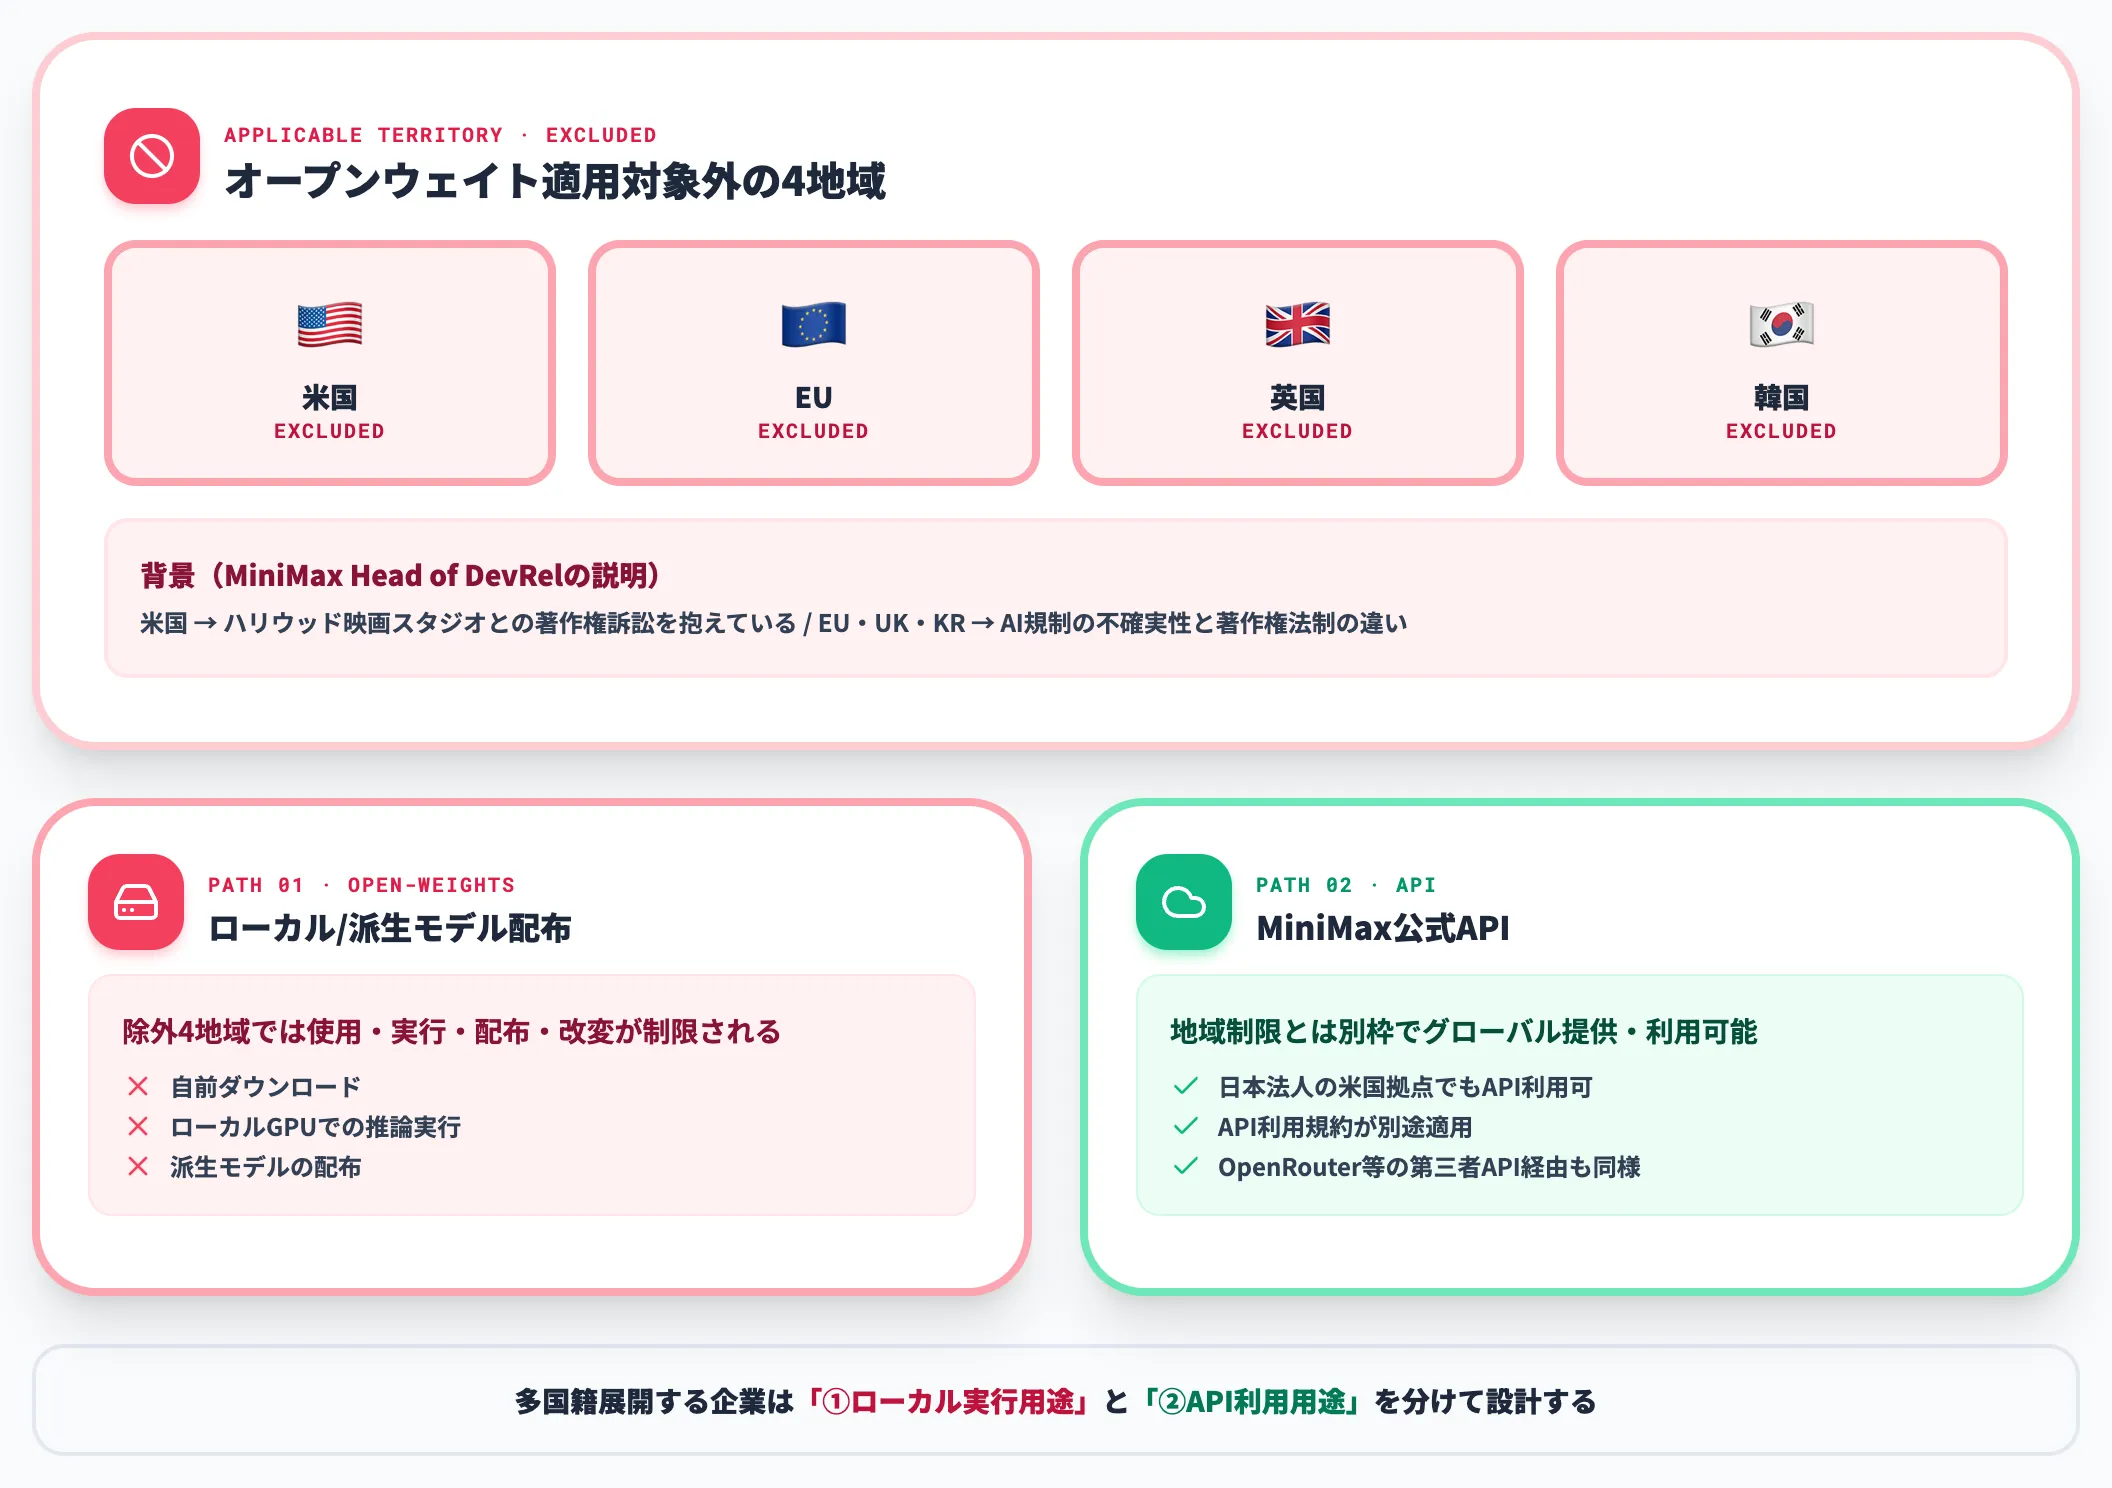Click EXCLUDED under EU
2112x1488 pixels.
pyautogui.click(x=814, y=431)
